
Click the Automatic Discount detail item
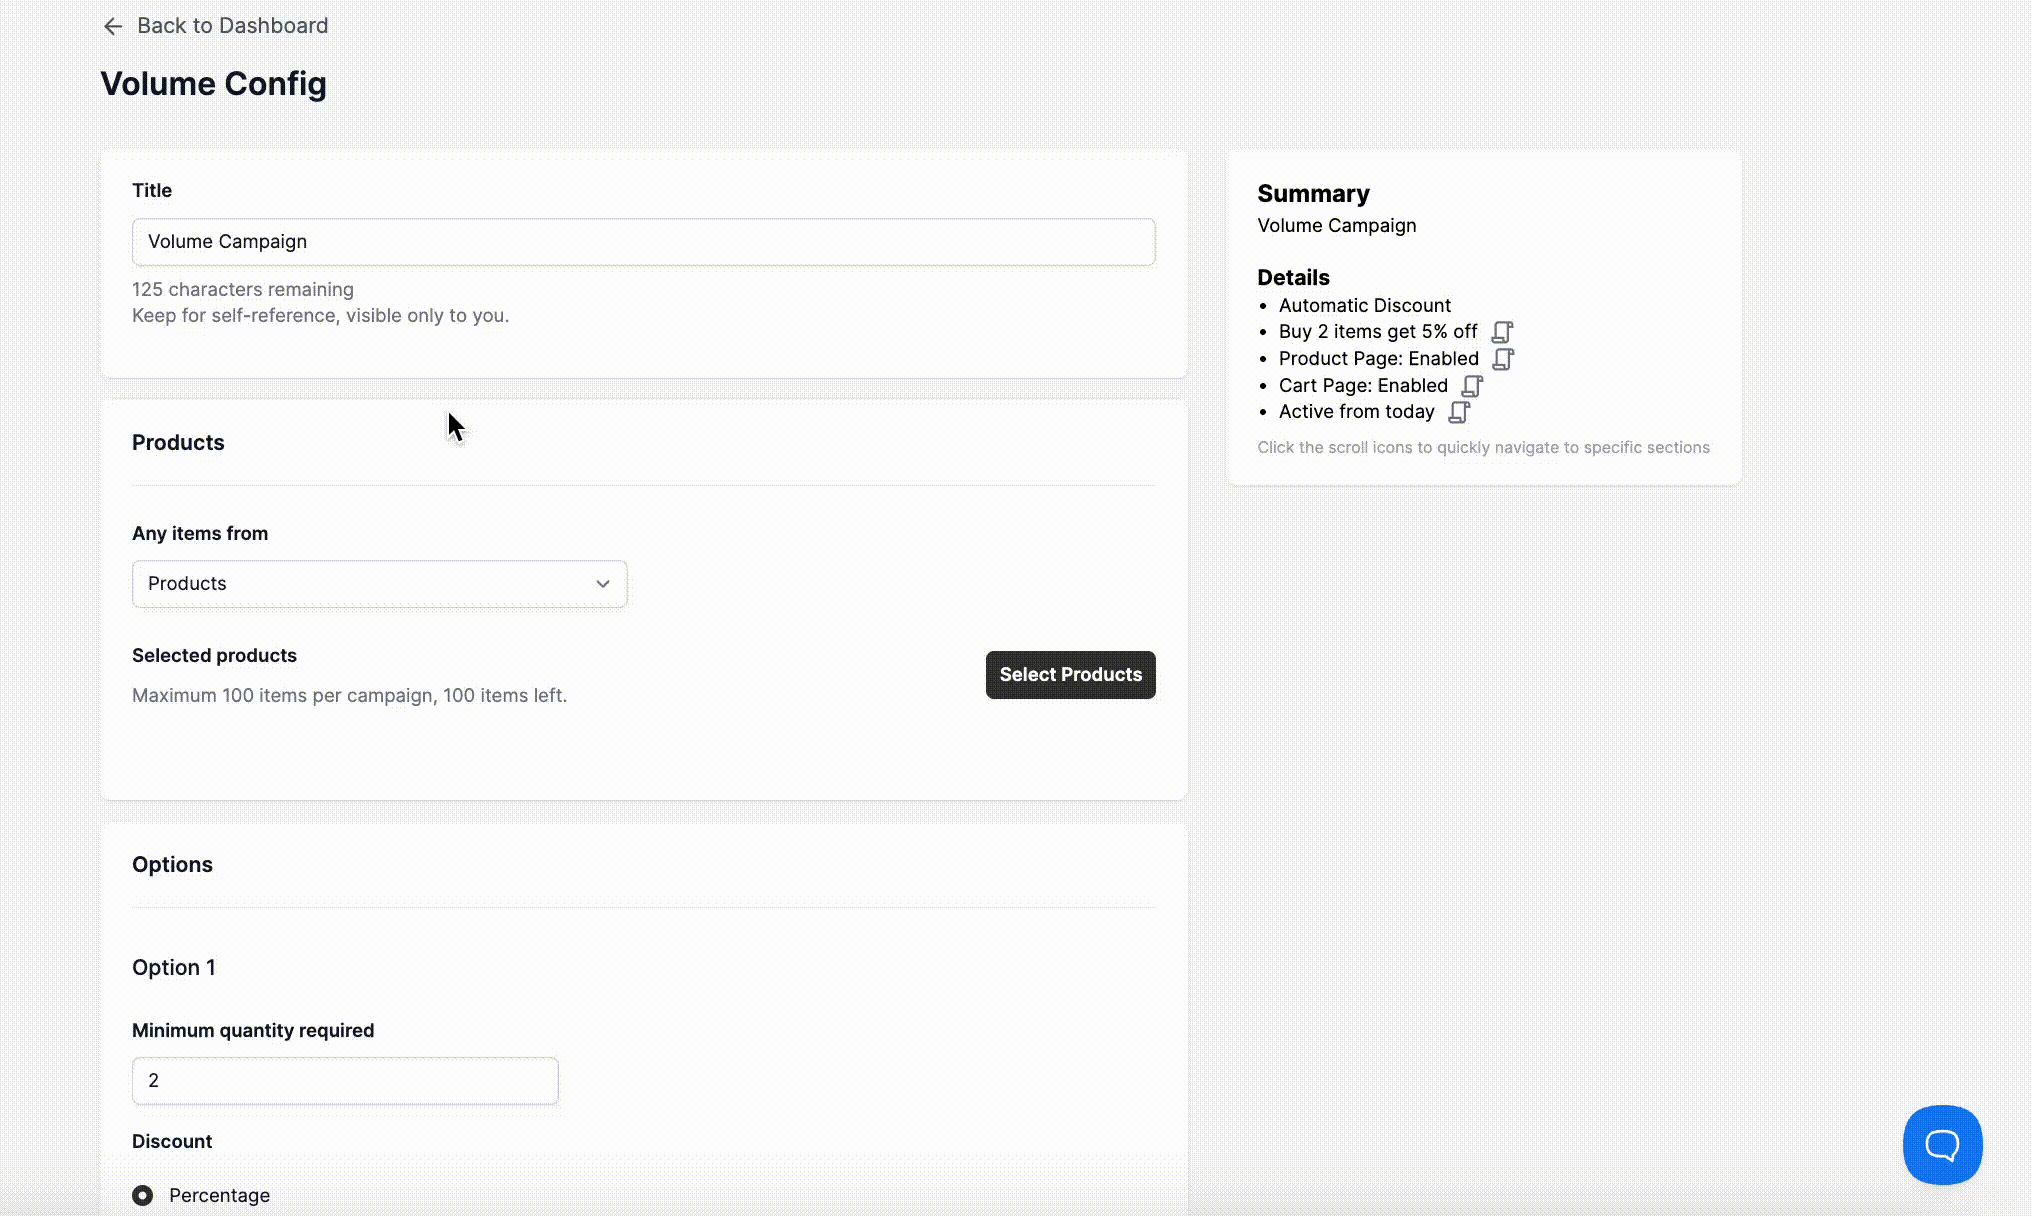[1364, 306]
